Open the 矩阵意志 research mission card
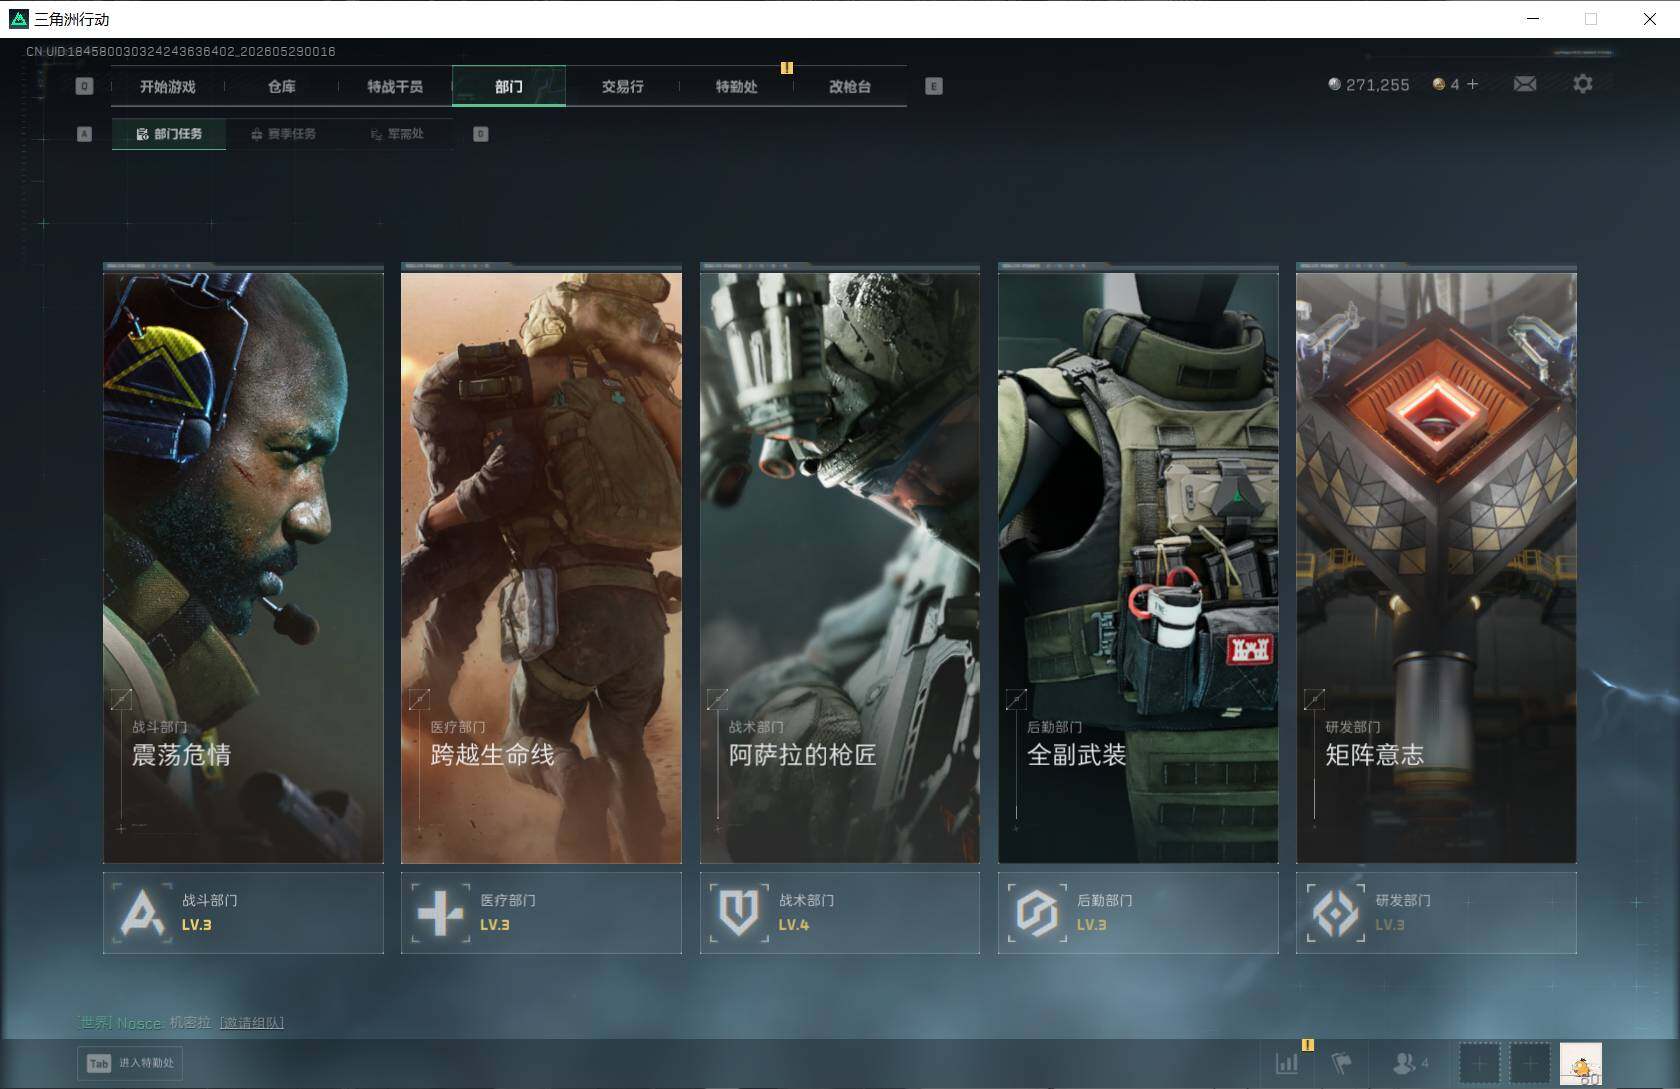The width and height of the screenshot is (1680, 1089). (x=1436, y=567)
